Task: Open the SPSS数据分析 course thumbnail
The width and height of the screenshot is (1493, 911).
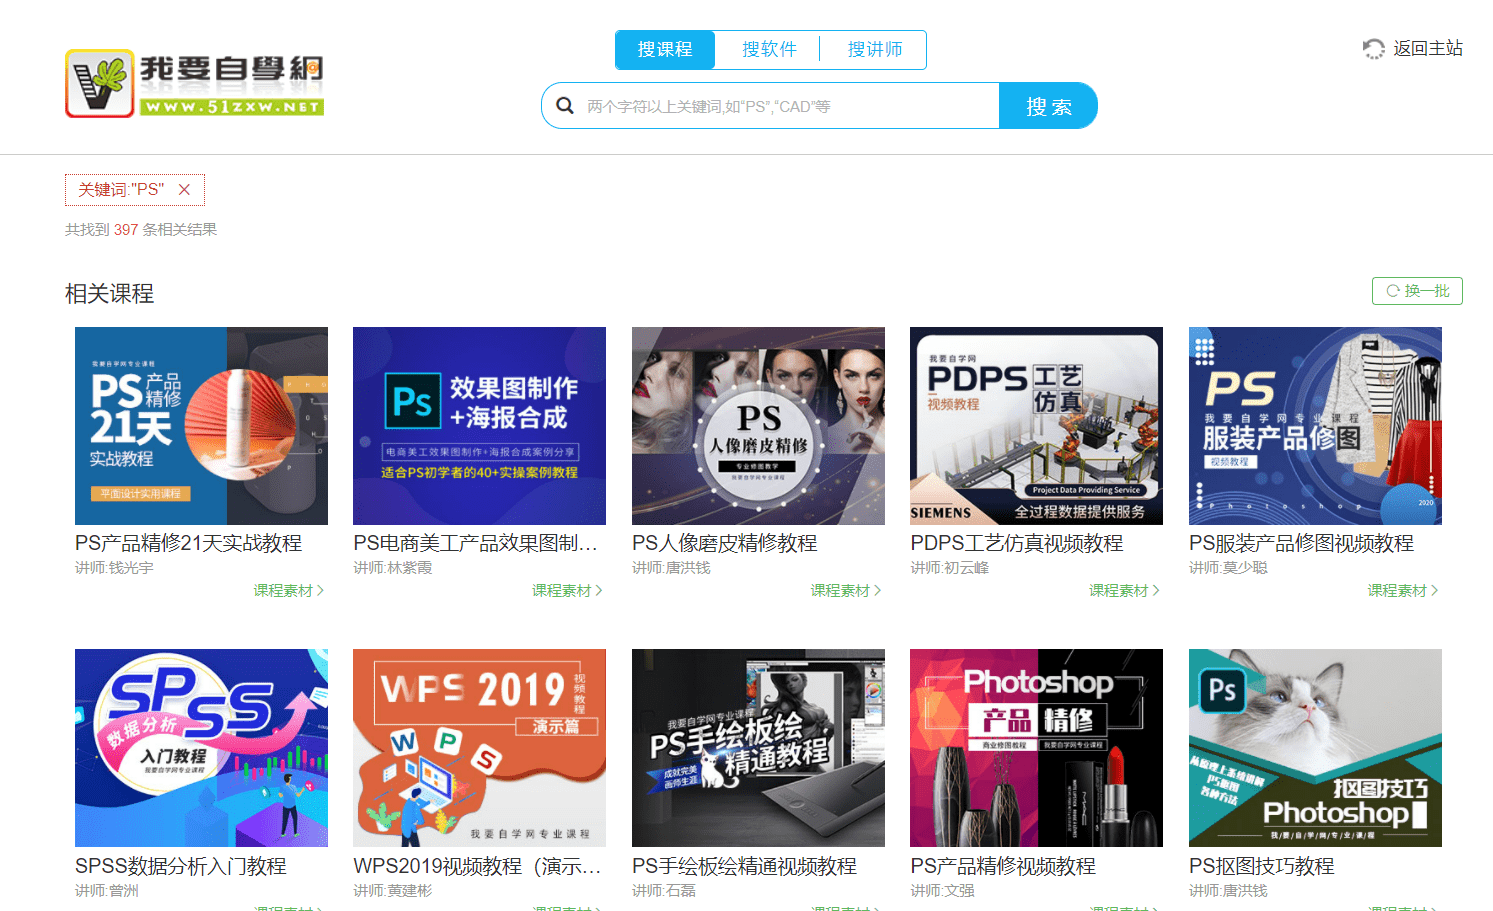Action: click(x=201, y=748)
